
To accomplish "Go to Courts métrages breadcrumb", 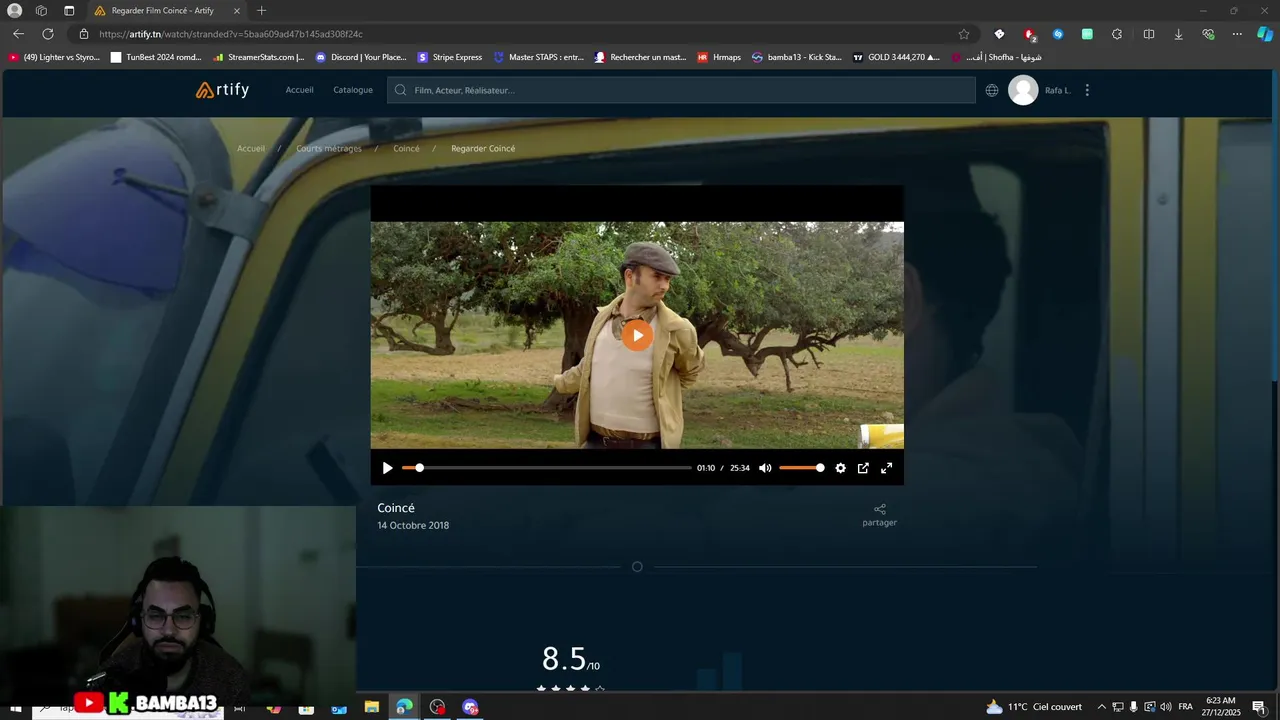I will tap(329, 148).
